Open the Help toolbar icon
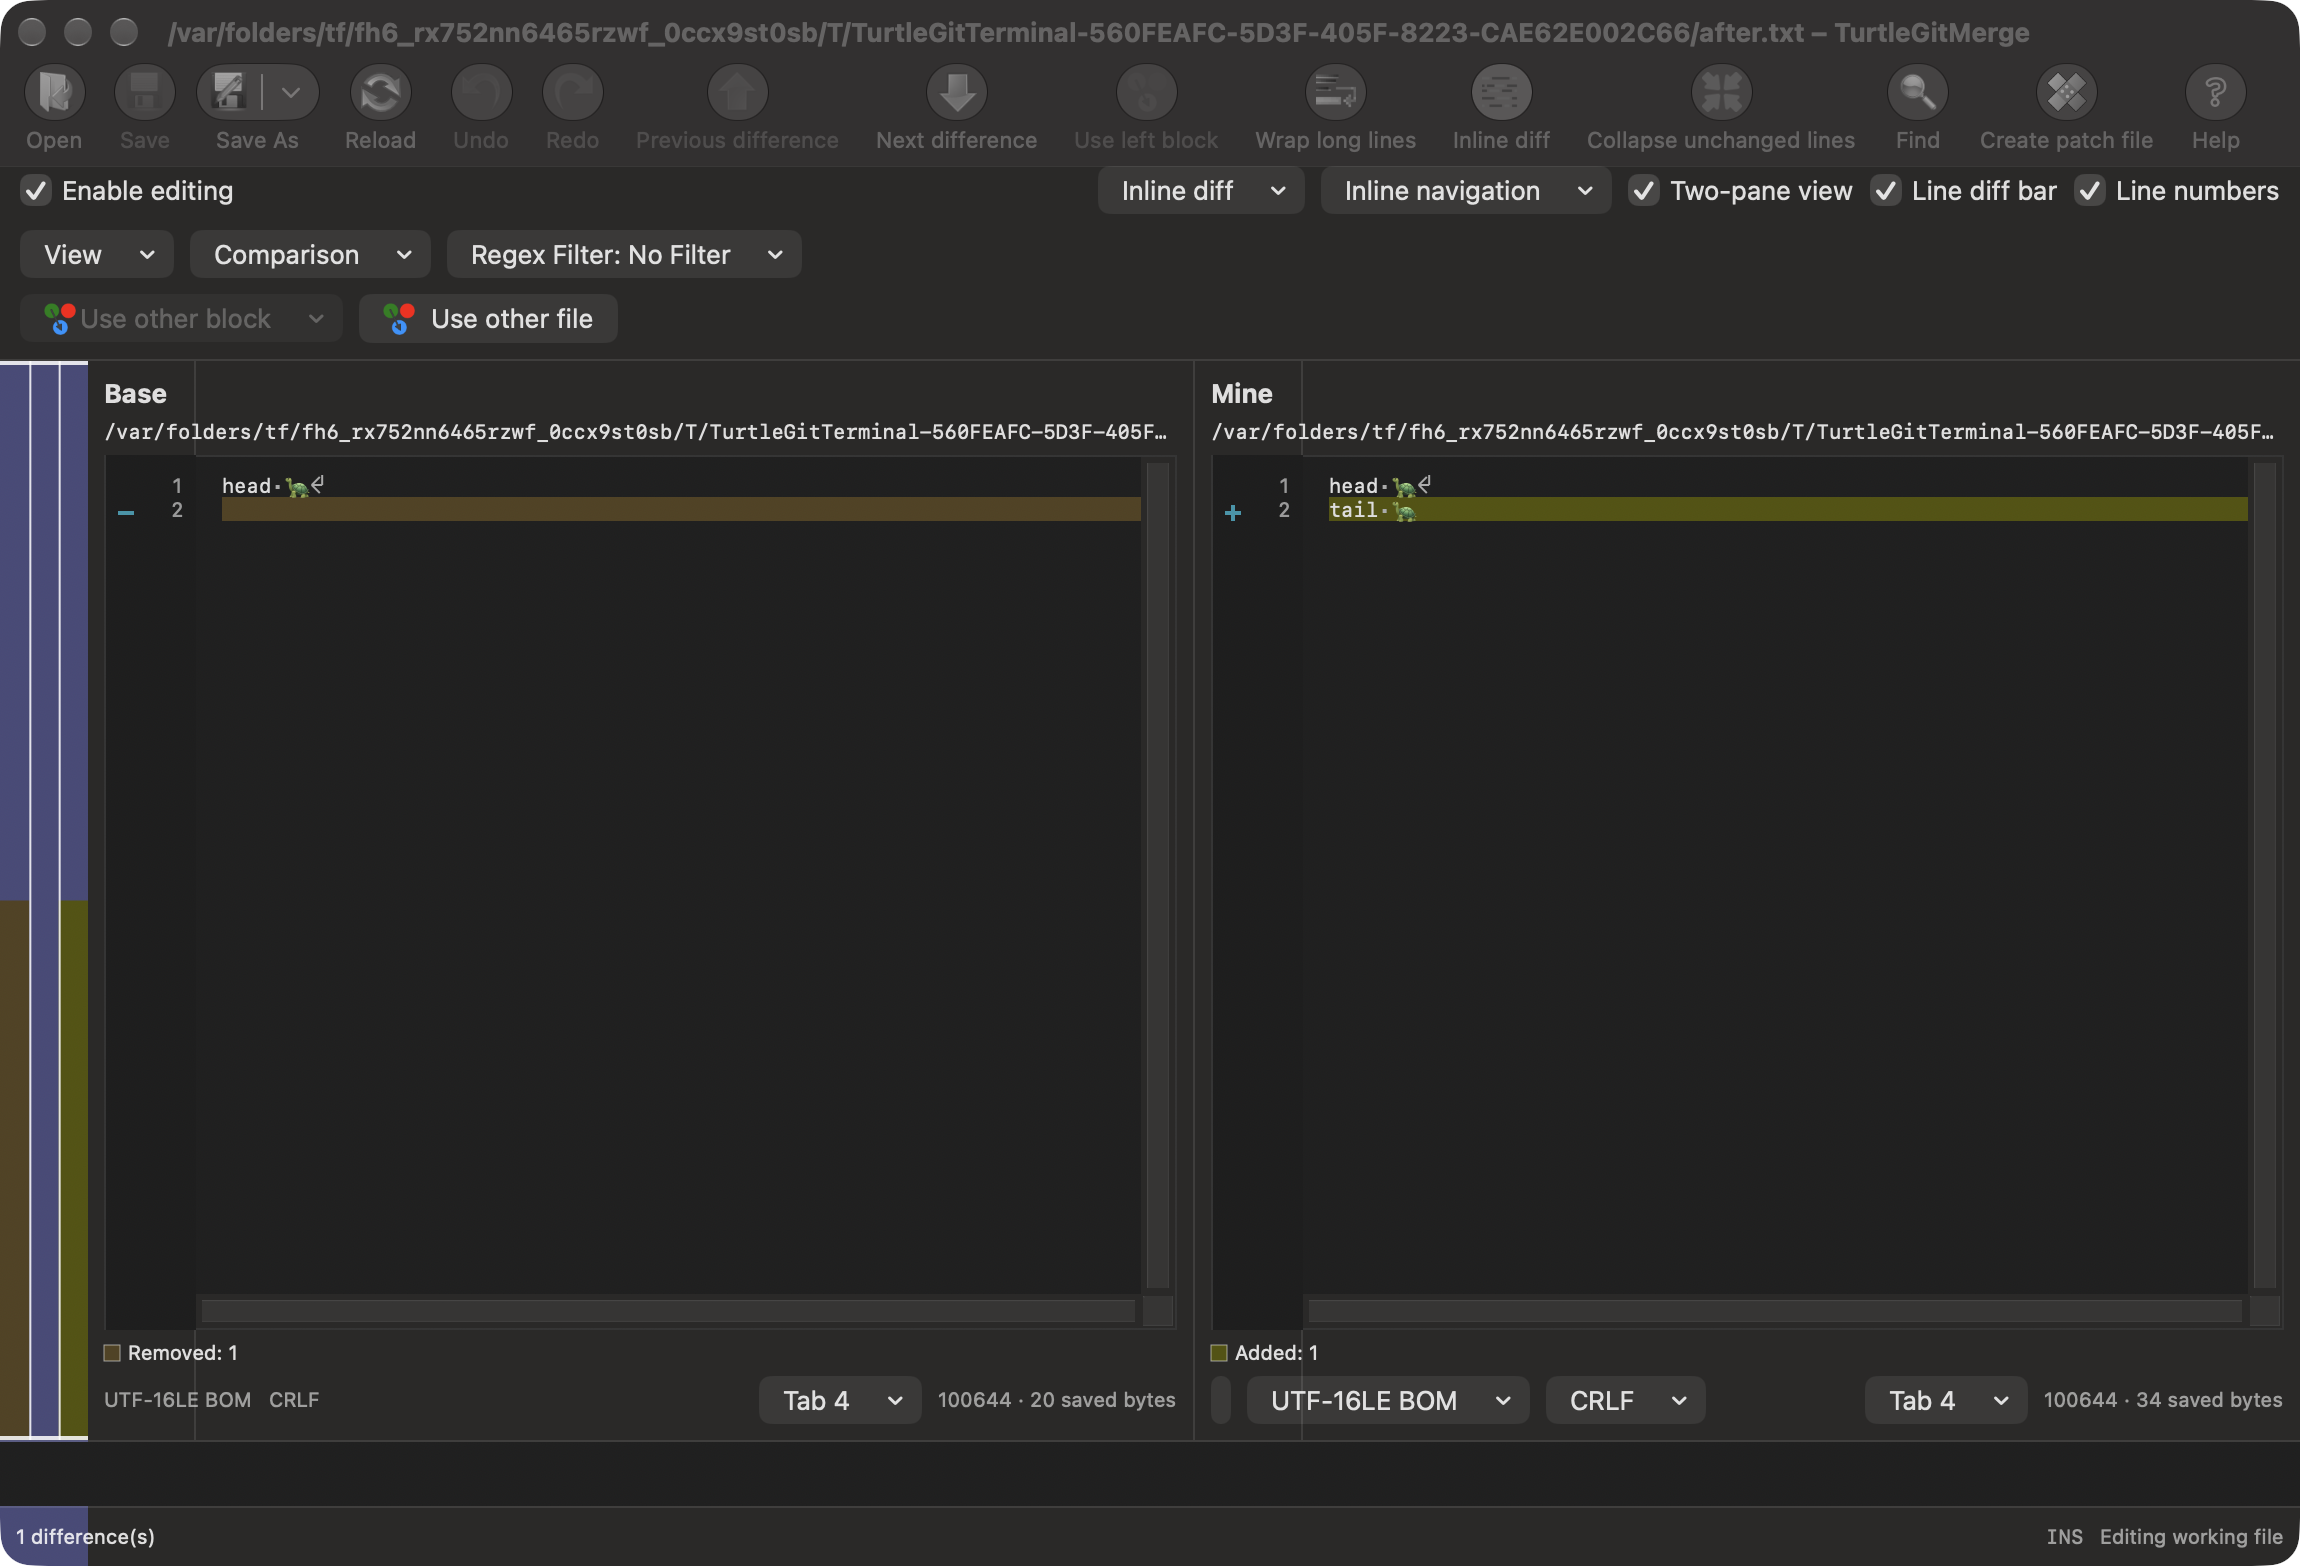 tap(2215, 94)
